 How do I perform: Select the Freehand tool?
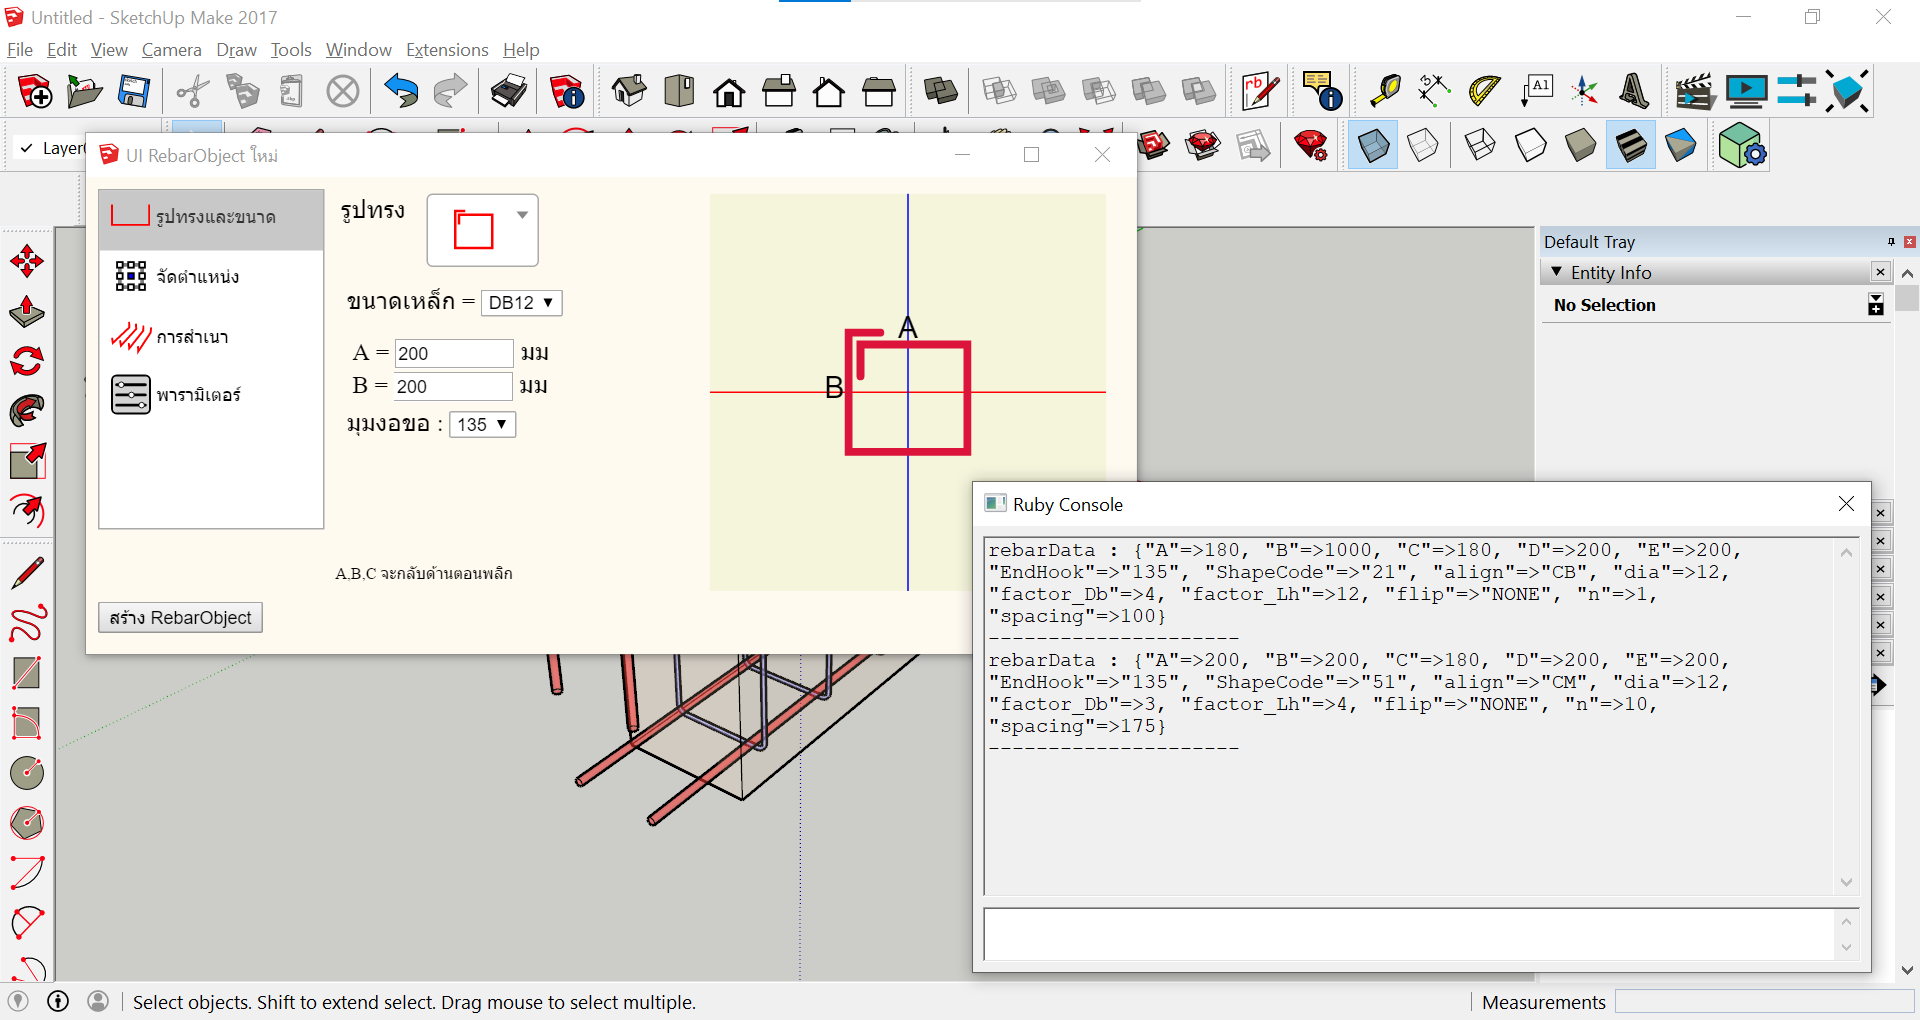27,623
